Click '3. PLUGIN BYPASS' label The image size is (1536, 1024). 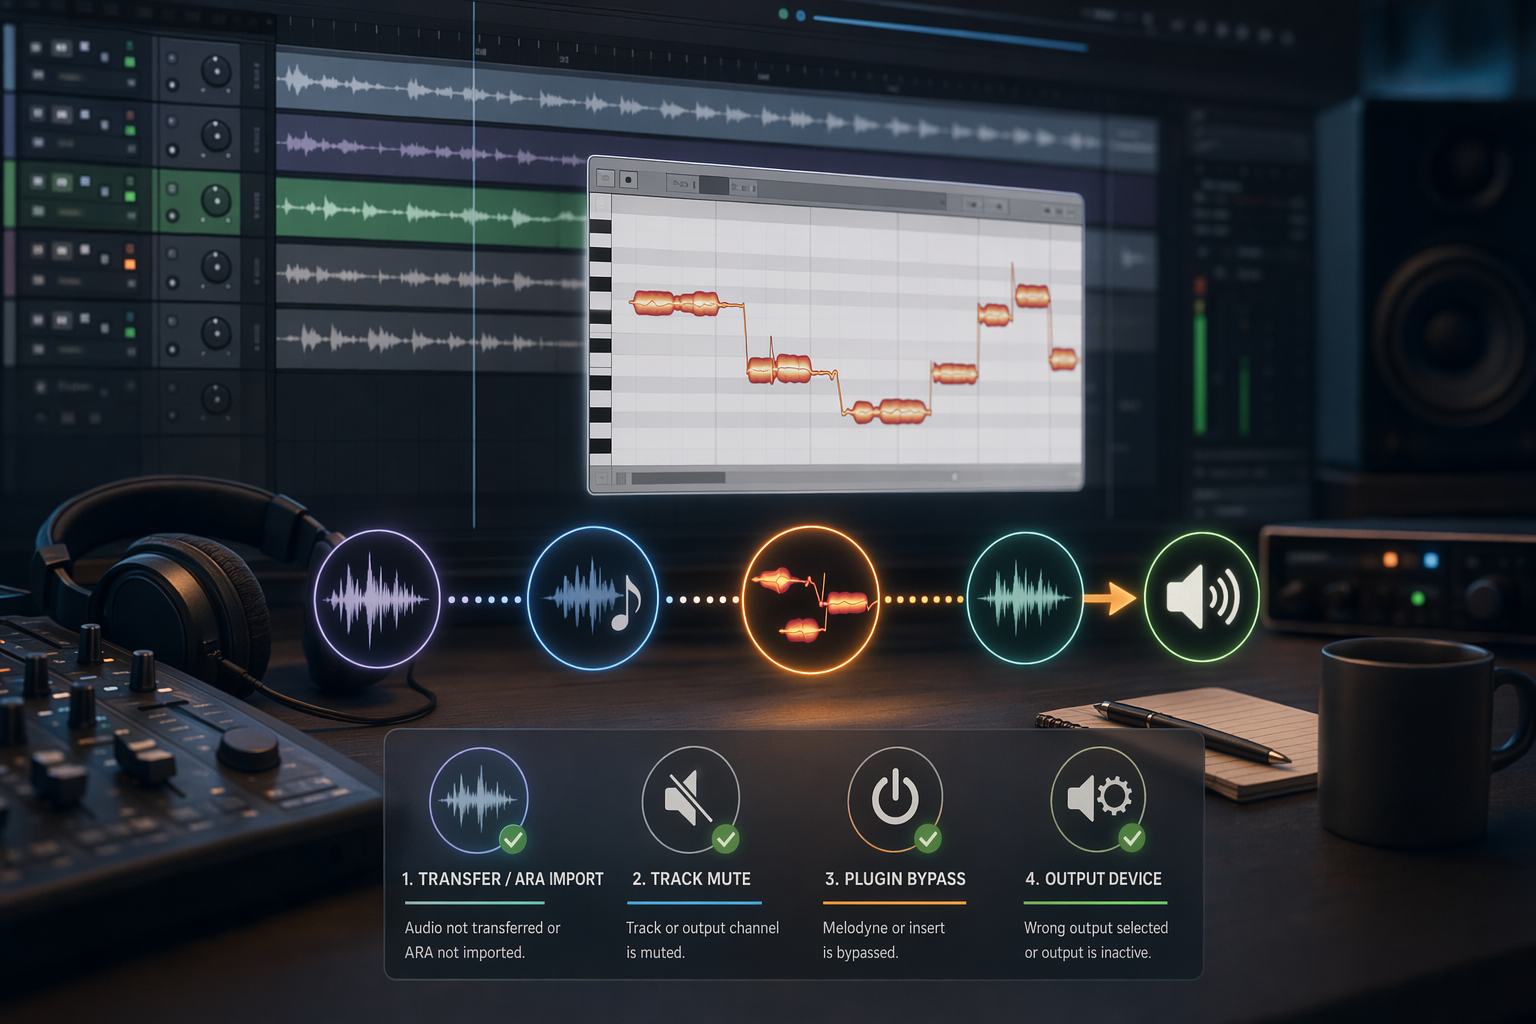point(895,879)
